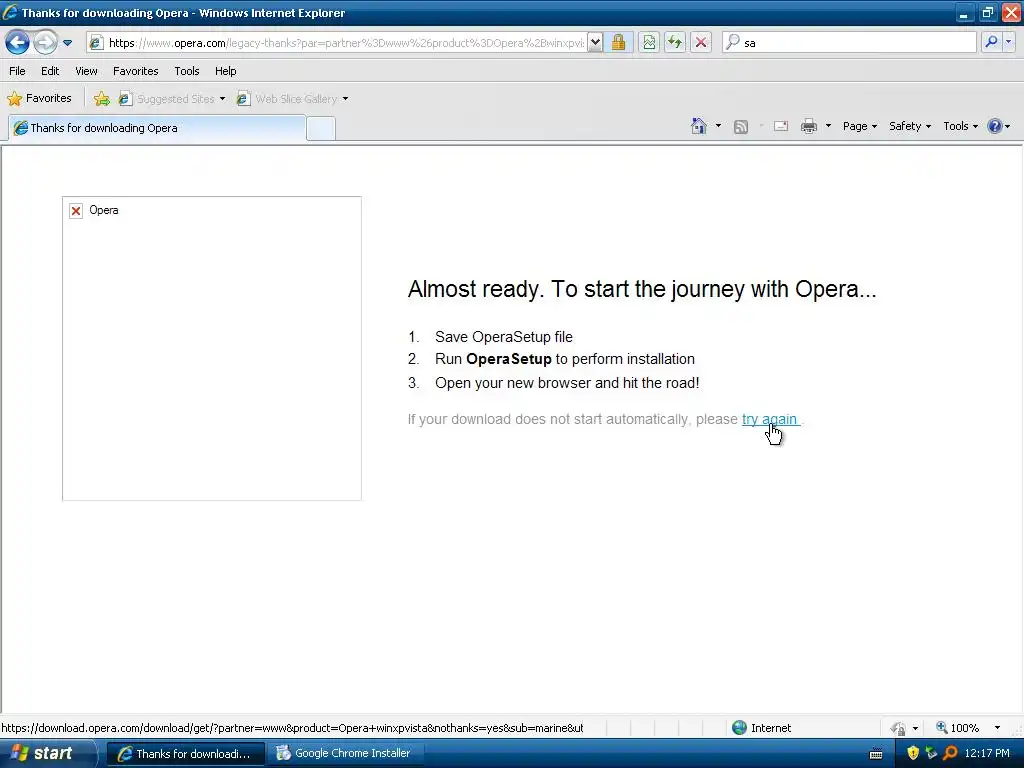Click the broken Opera image placeholder
The image size is (1024, 768).
pyautogui.click(x=212, y=348)
